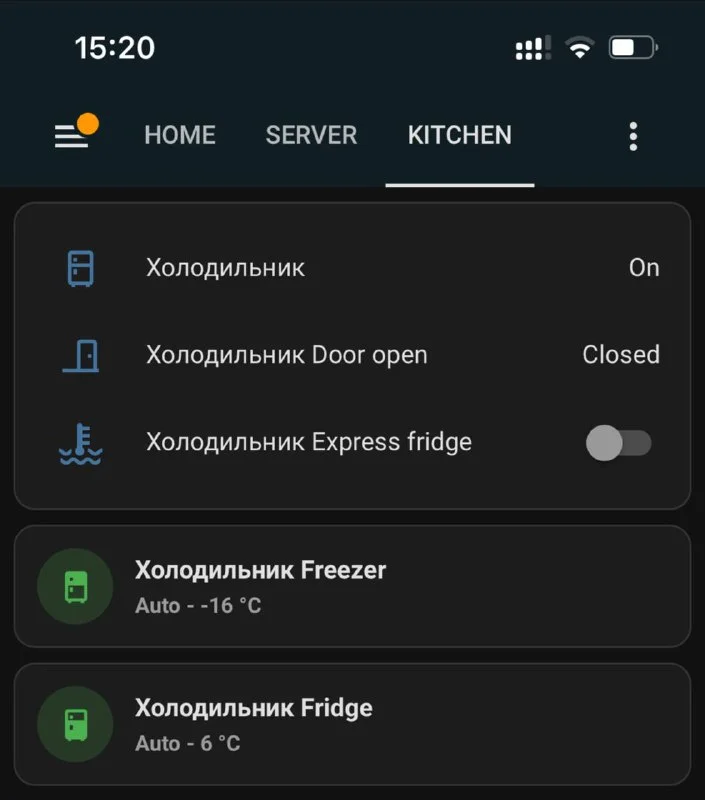705x800 pixels.
Task: Click the Door open Closed status
Action: pyautogui.click(x=621, y=355)
